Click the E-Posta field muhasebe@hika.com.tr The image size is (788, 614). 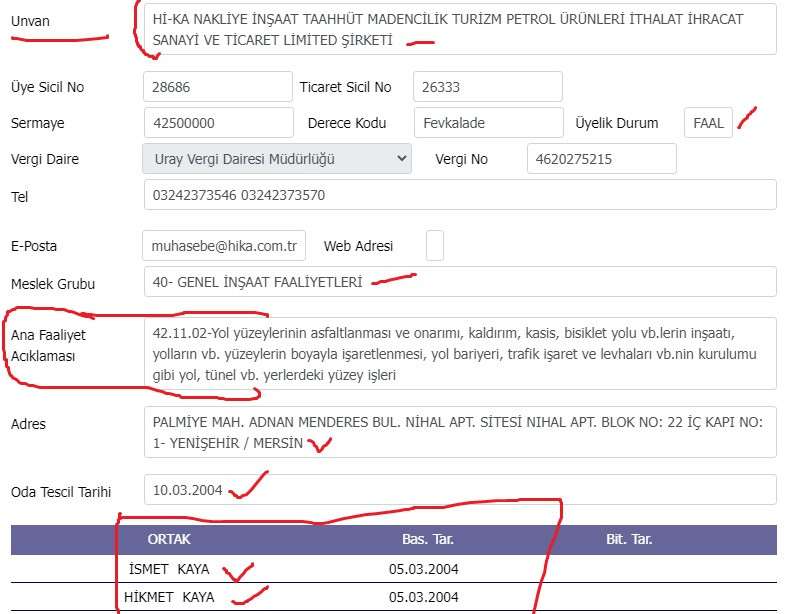pos(224,246)
